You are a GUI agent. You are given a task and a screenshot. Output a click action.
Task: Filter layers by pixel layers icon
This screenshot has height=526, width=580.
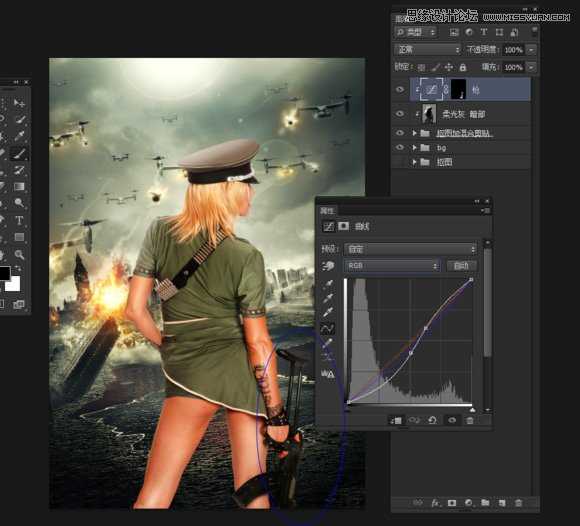(x=454, y=33)
